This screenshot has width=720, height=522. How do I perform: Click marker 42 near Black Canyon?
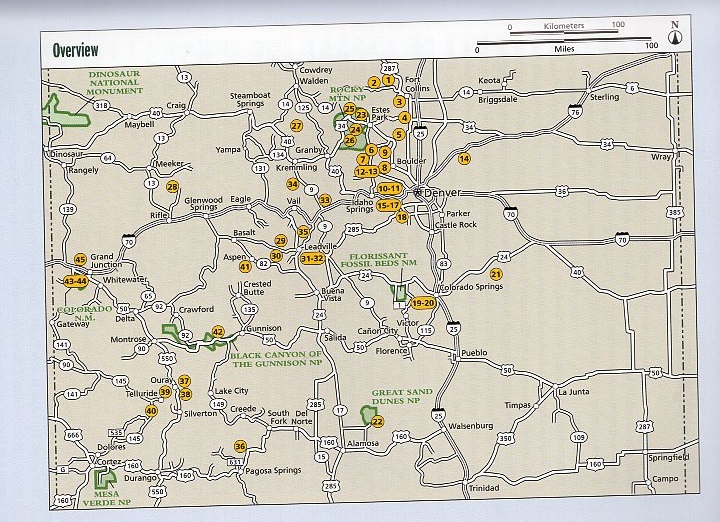tap(218, 331)
